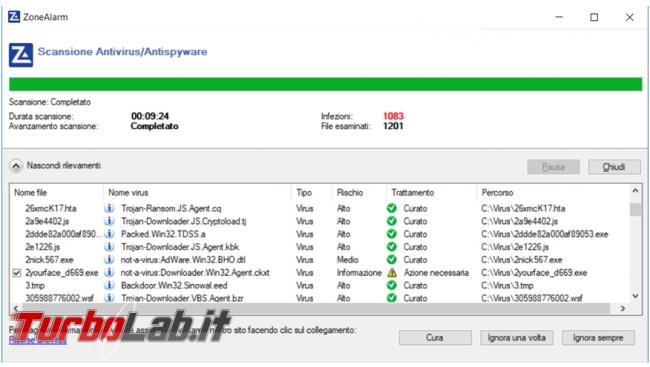Click info icon for Trojan-Downloader.JS.Cryptoload.tj
Image resolution: width=650 pixels, height=367 pixels.
(109, 221)
